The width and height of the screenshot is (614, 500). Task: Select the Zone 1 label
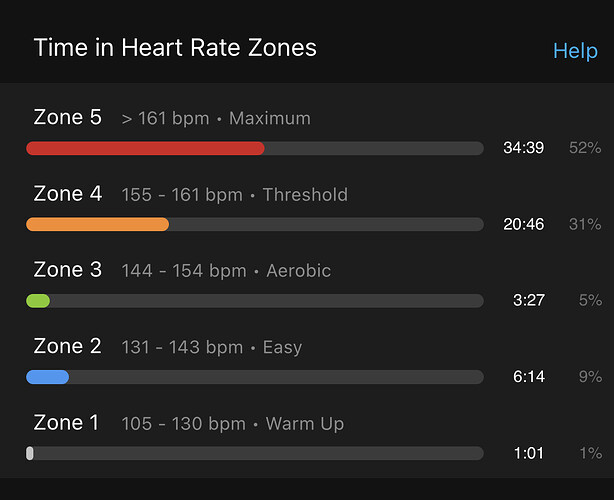66,422
